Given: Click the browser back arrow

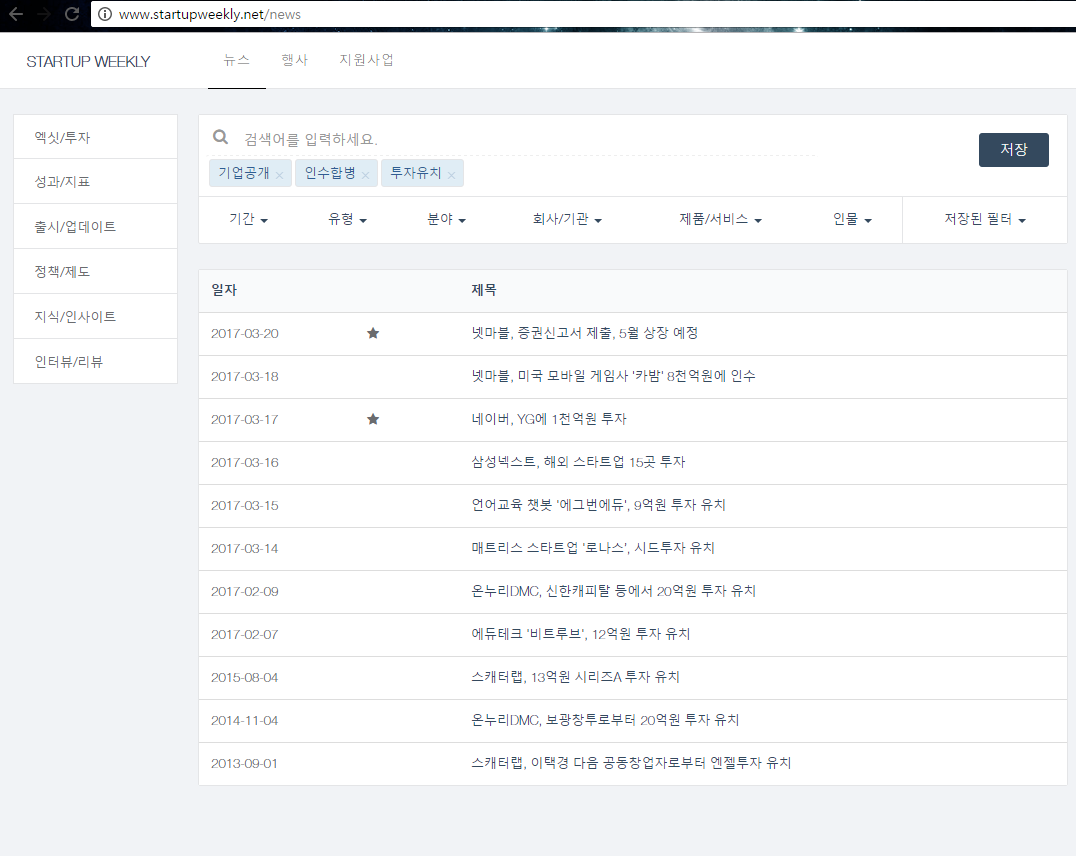Looking at the screenshot, I should coord(16,14).
